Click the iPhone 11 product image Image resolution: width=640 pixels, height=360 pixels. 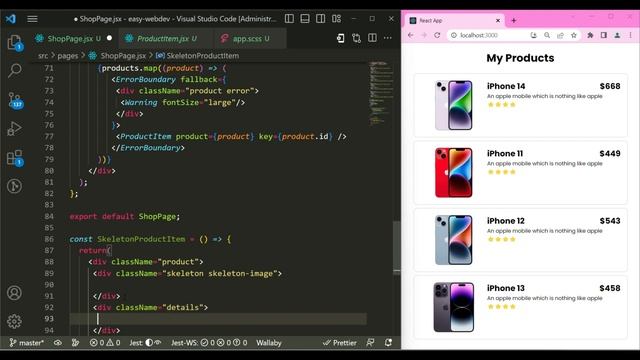pos(453,173)
